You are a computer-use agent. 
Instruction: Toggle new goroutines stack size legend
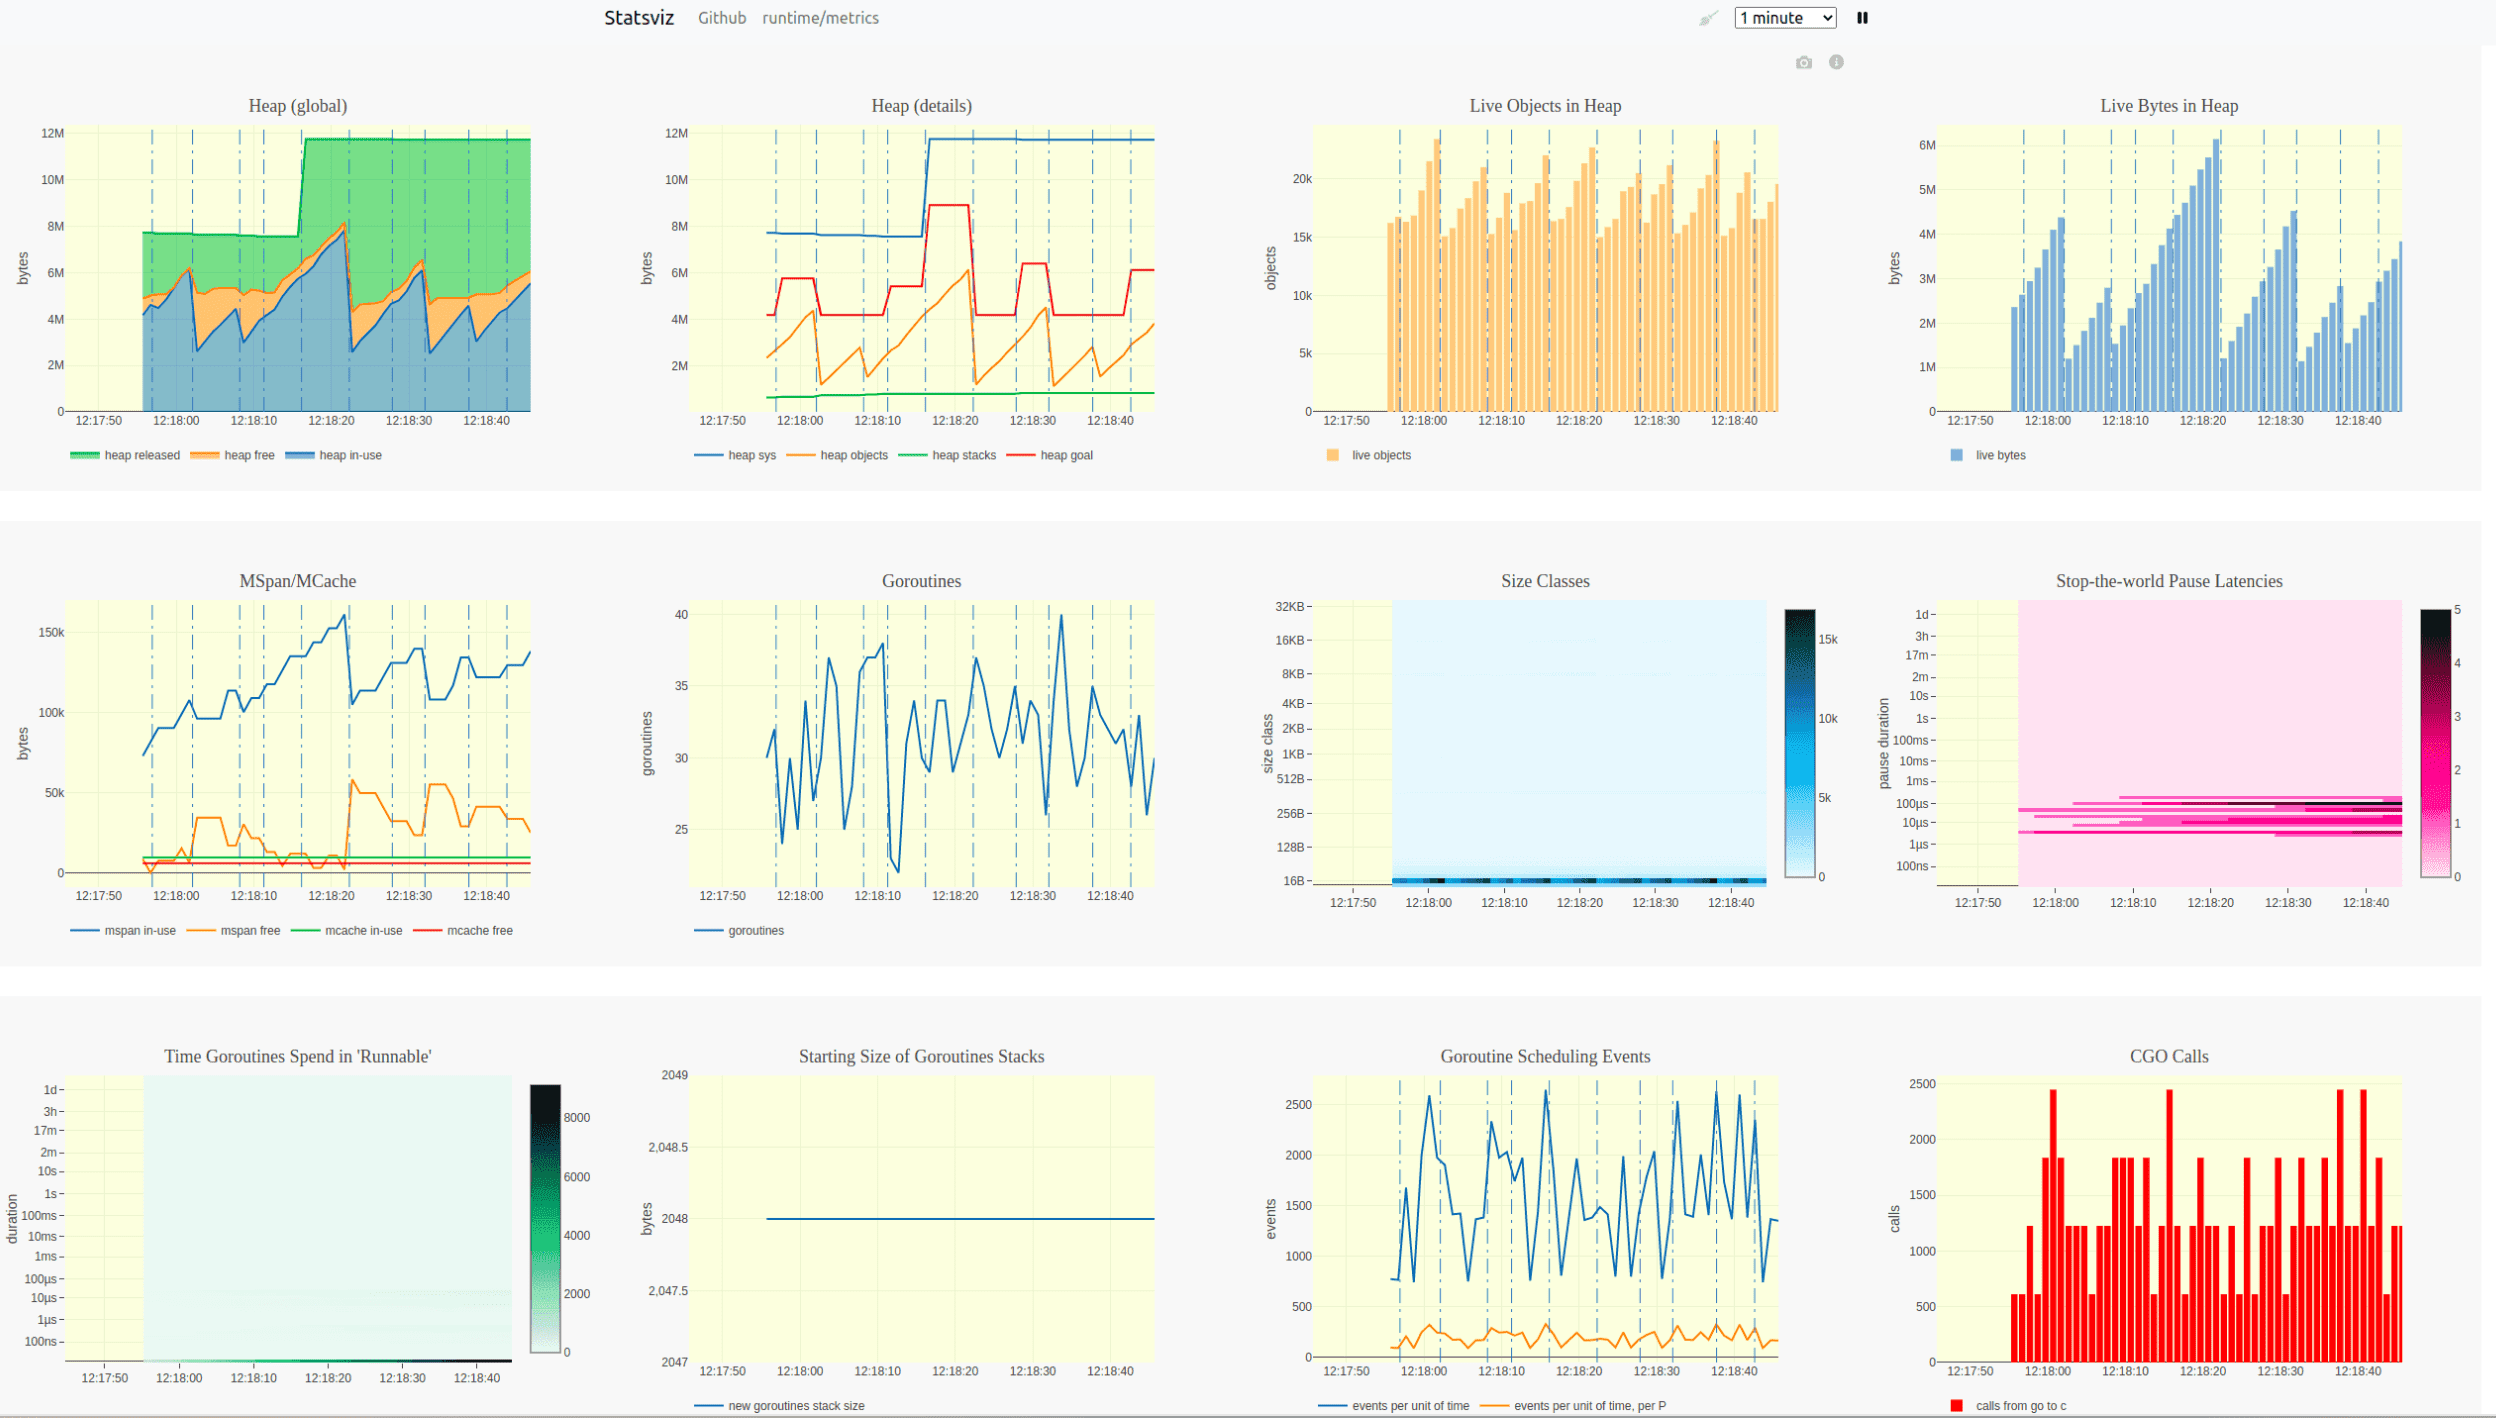(x=795, y=1405)
